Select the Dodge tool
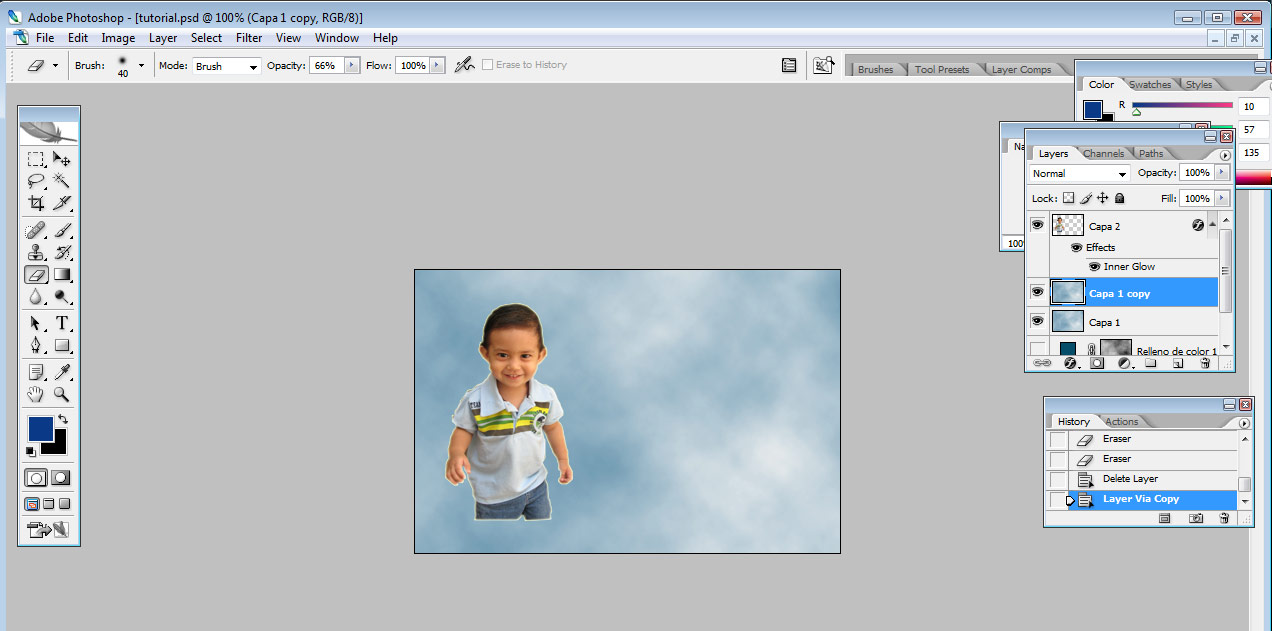This screenshot has width=1272, height=631. (x=62, y=296)
